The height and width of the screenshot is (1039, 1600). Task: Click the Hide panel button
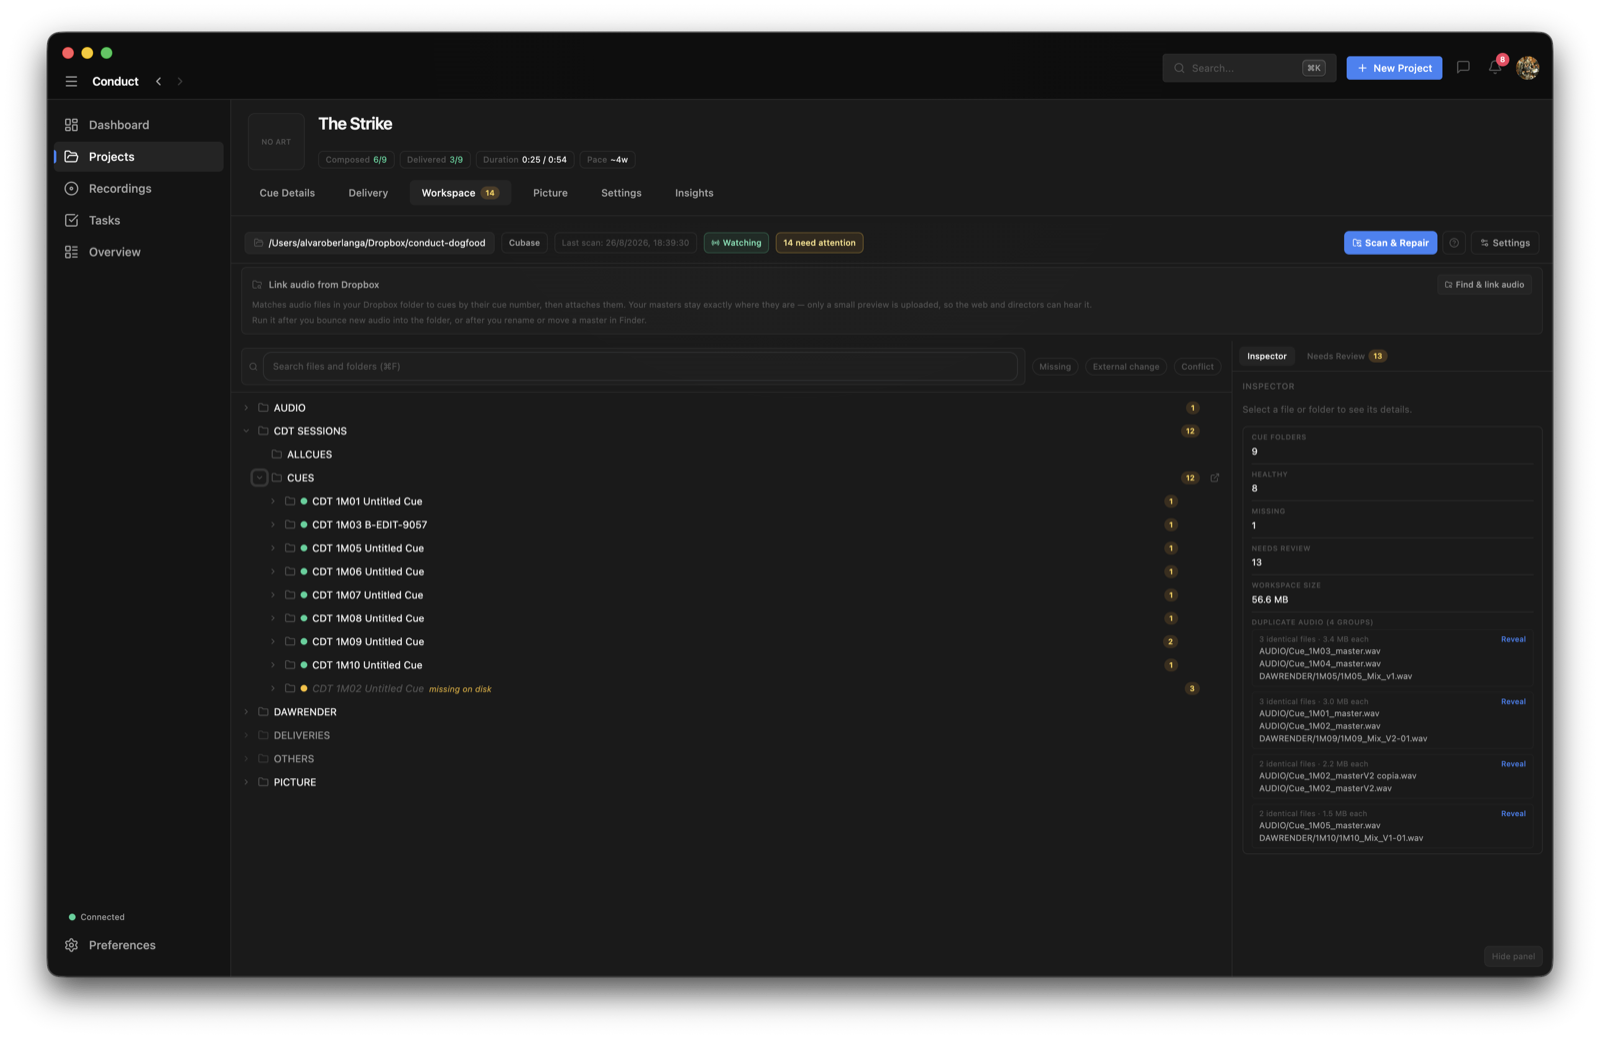[x=1513, y=957]
